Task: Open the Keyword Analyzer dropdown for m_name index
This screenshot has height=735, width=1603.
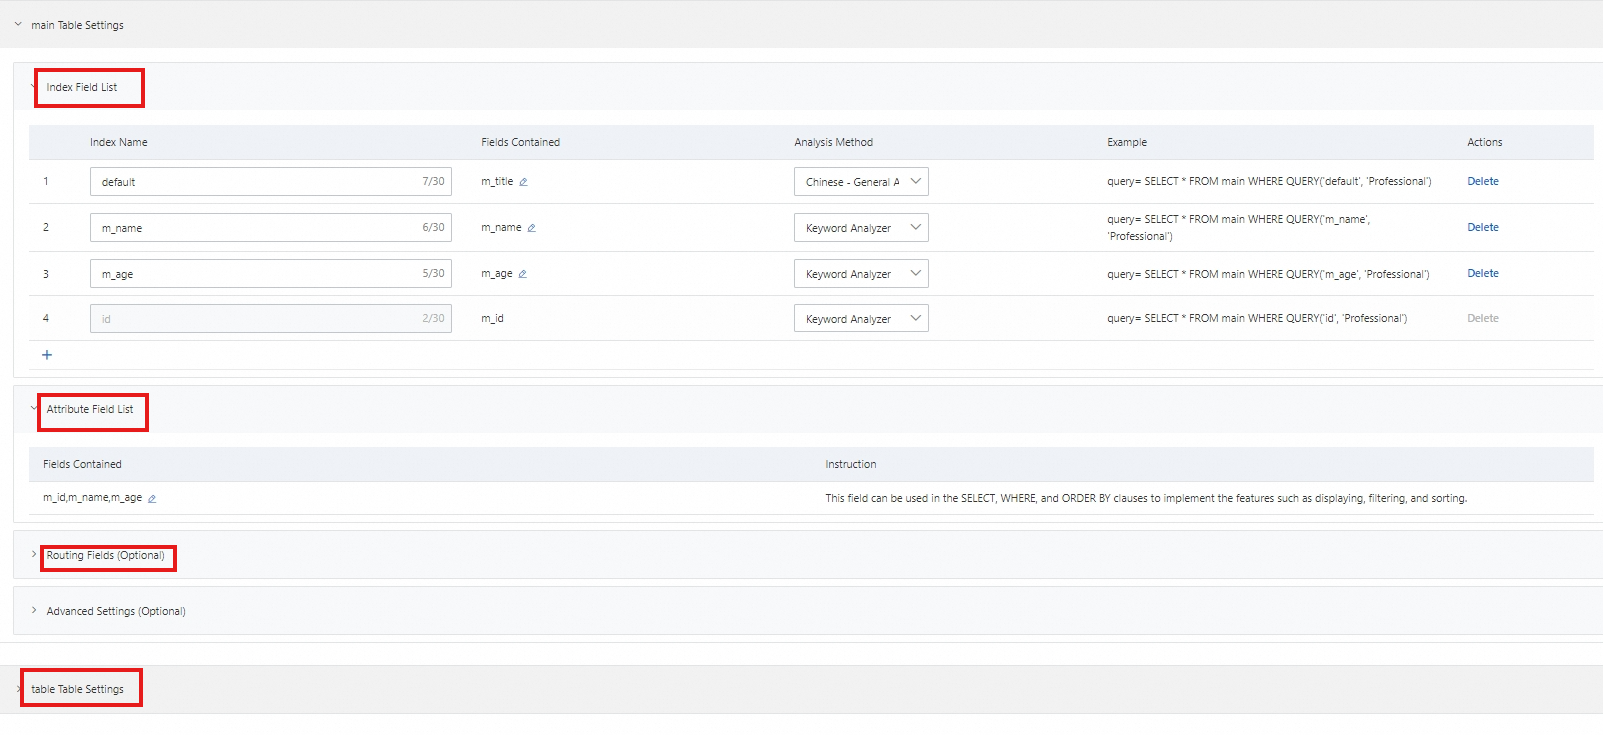Action: 861,228
